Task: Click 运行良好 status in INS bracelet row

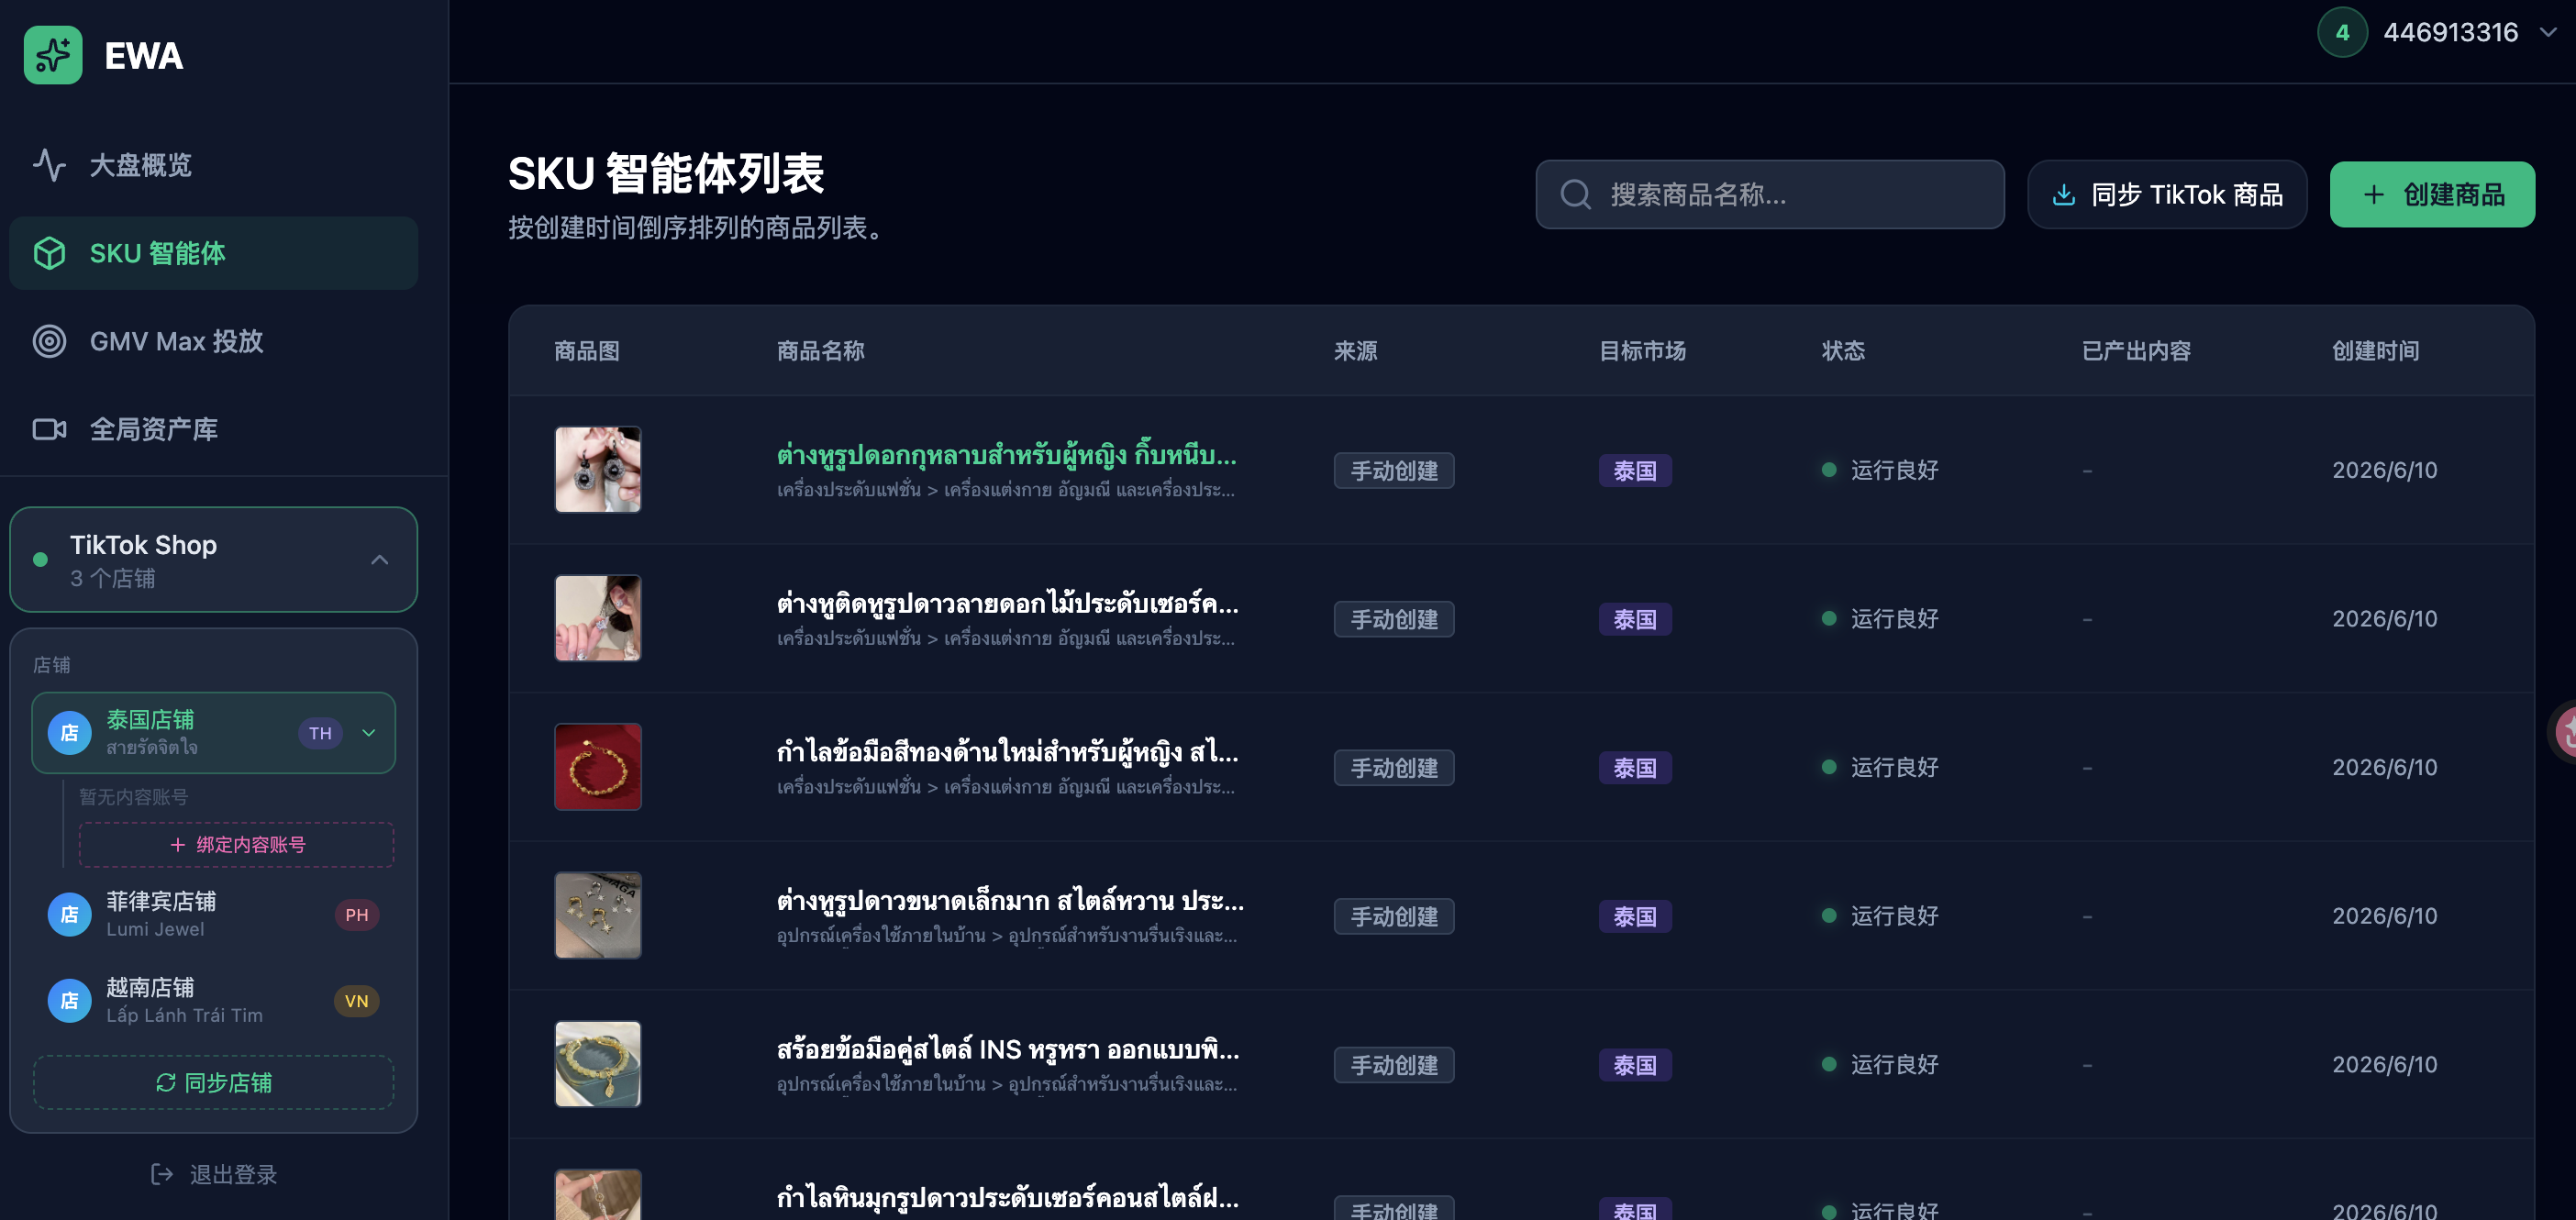Action: pos(1880,1064)
